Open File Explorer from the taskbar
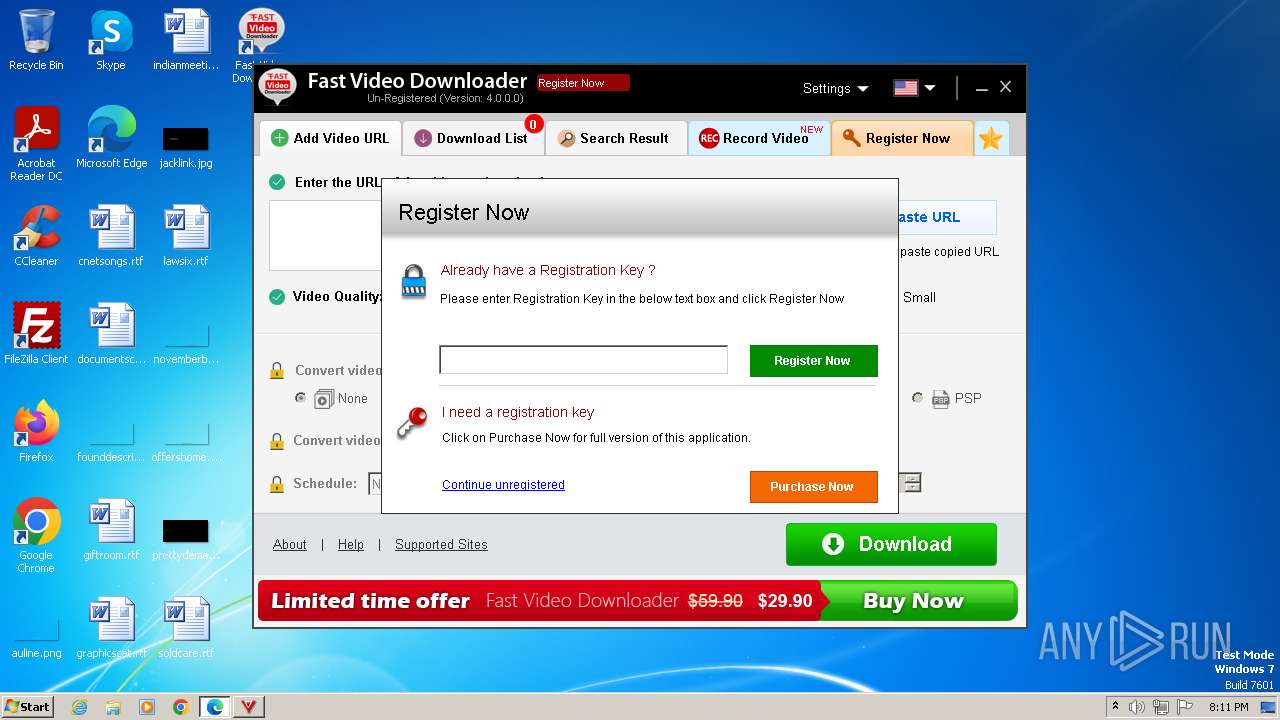The image size is (1280, 720). (x=113, y=707)
